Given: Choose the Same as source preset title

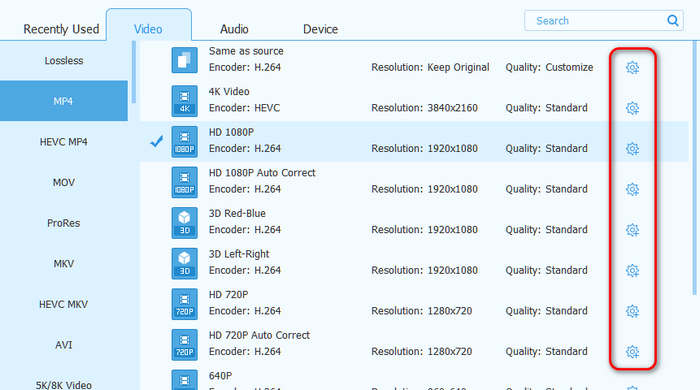Looking at the screenshot, I should coord(246,51).
